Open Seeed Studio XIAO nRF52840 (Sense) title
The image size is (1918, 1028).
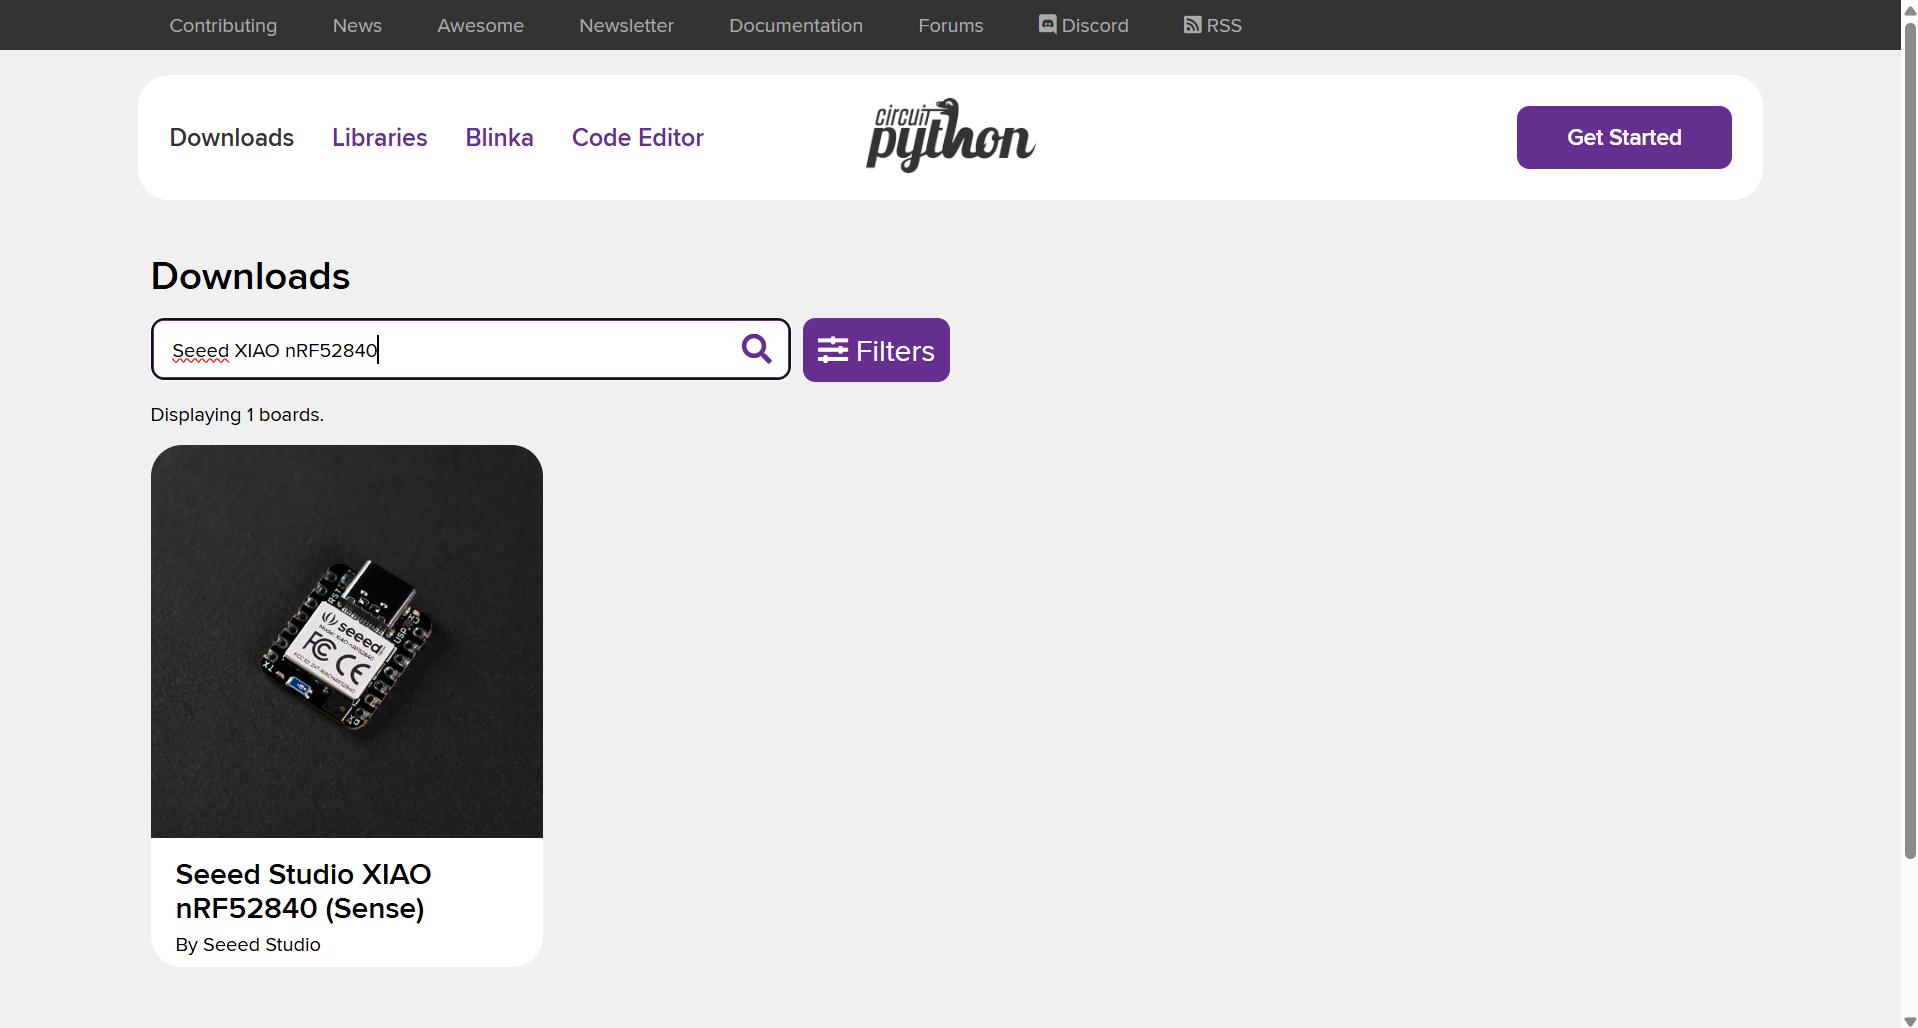303,891
